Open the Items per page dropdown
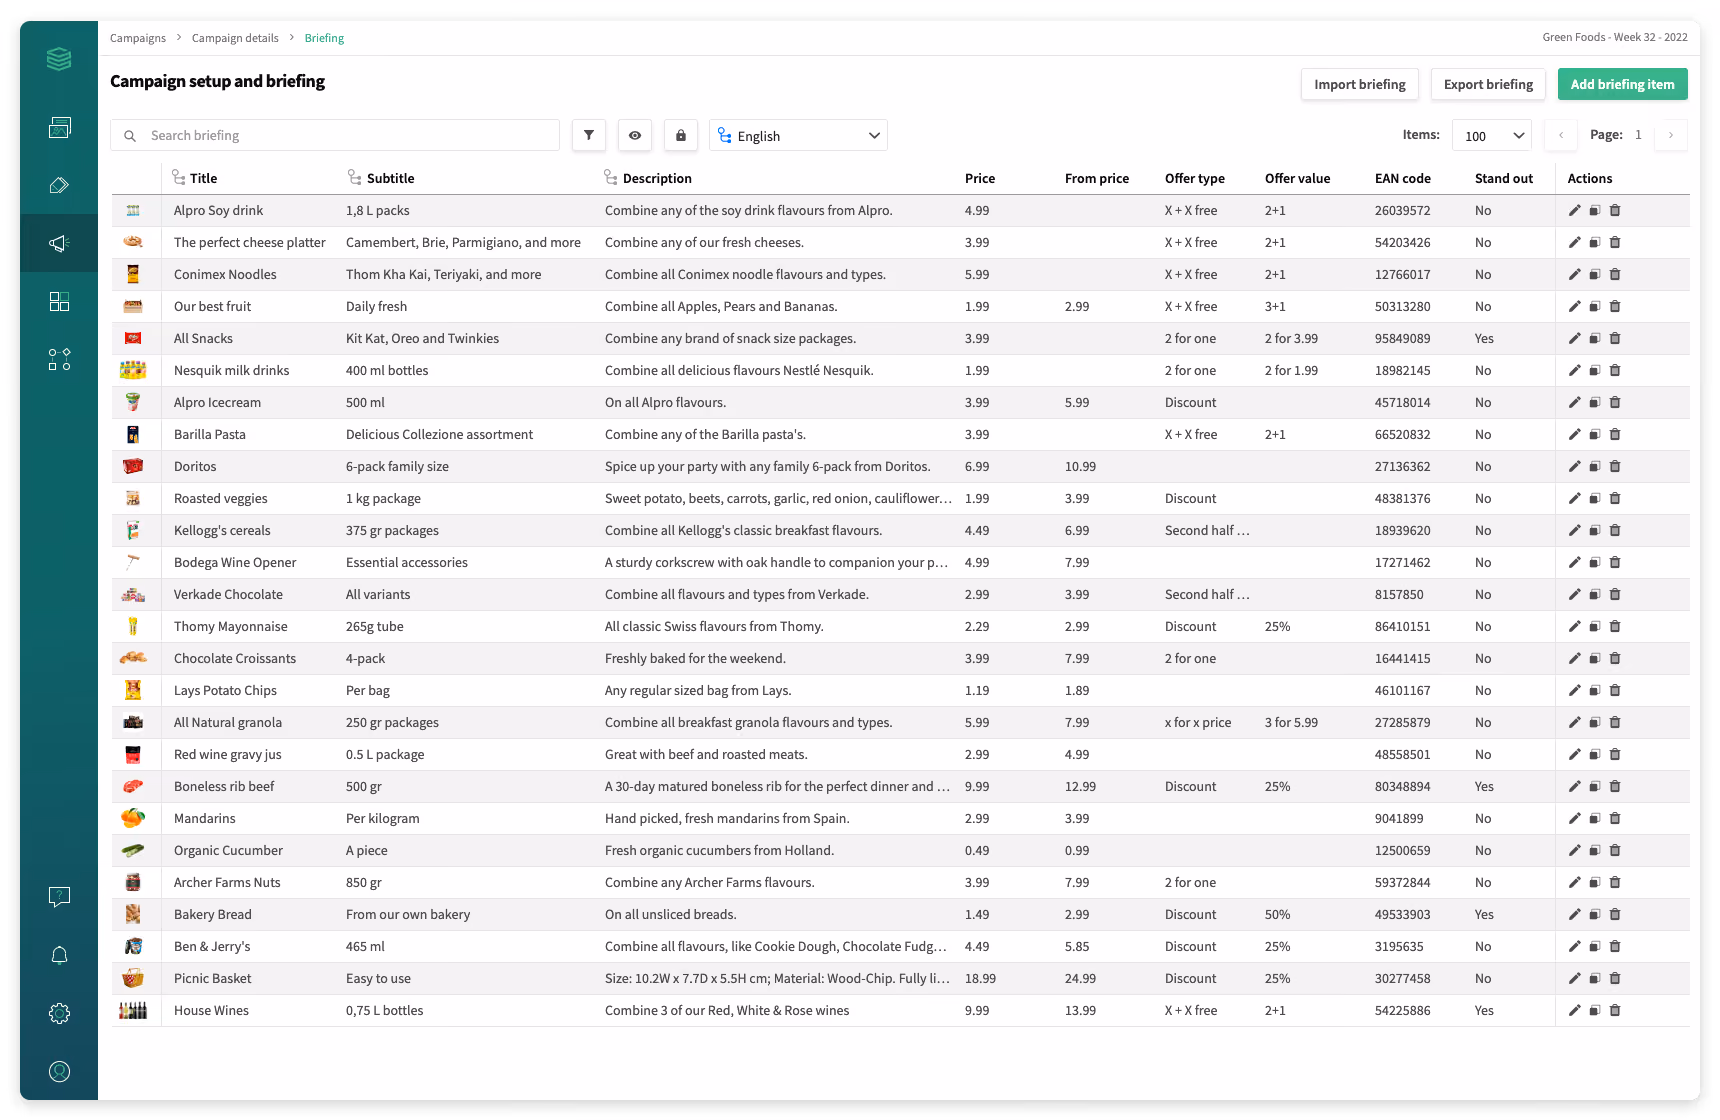1720x1120 pixels. (x=1492, y=135)
